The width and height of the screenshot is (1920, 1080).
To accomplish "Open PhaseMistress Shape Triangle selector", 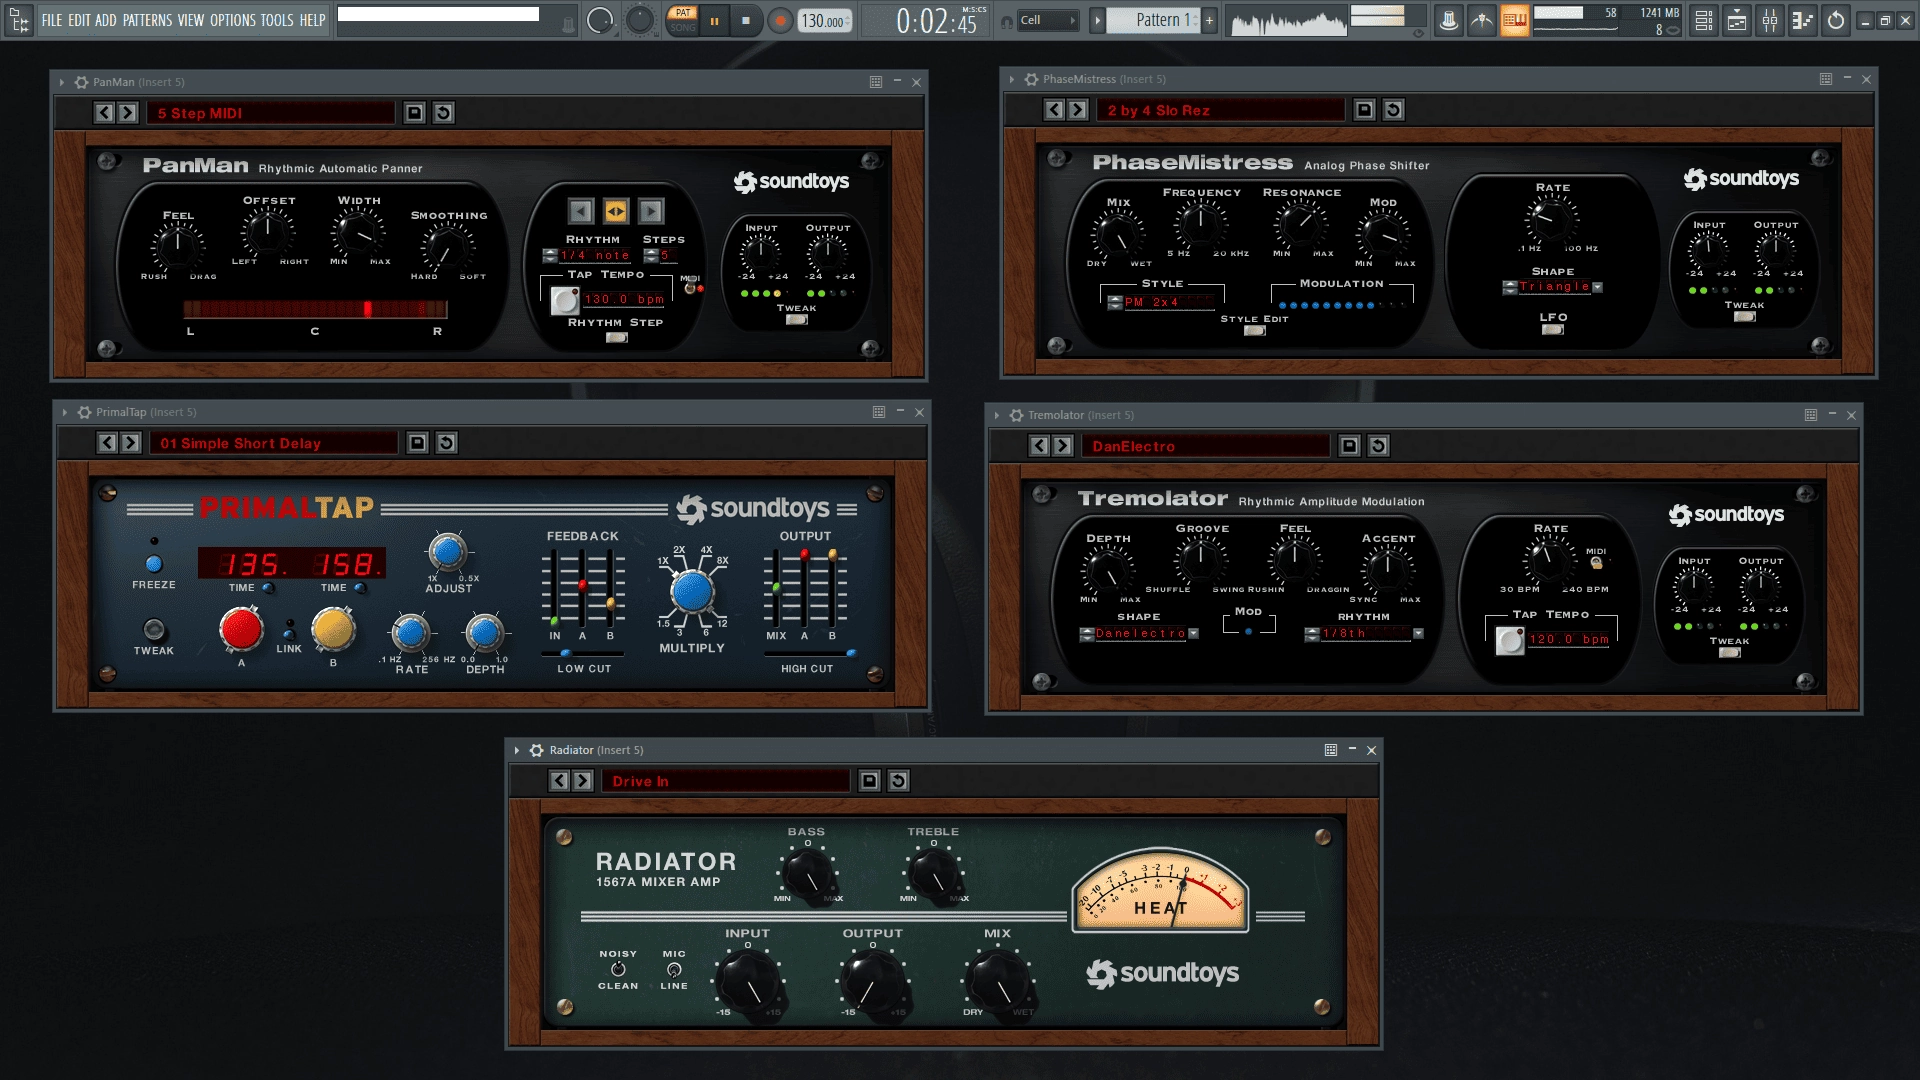I will (x=1553, y=287).
